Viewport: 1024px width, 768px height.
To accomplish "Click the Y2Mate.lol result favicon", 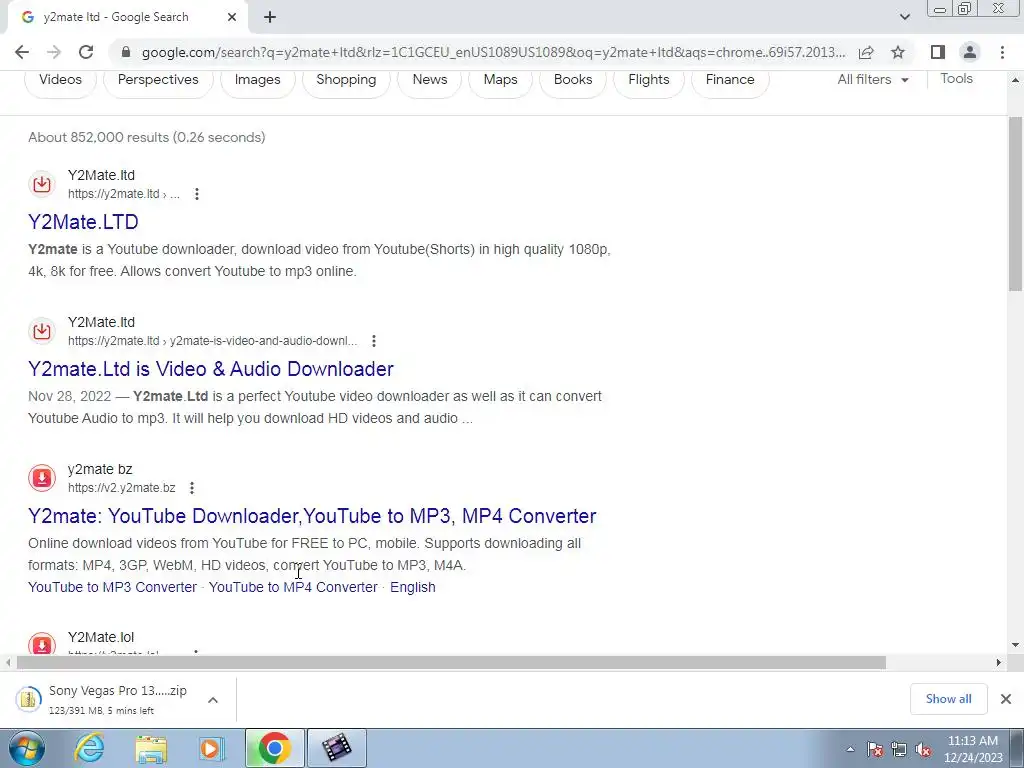I will (42, 643).
